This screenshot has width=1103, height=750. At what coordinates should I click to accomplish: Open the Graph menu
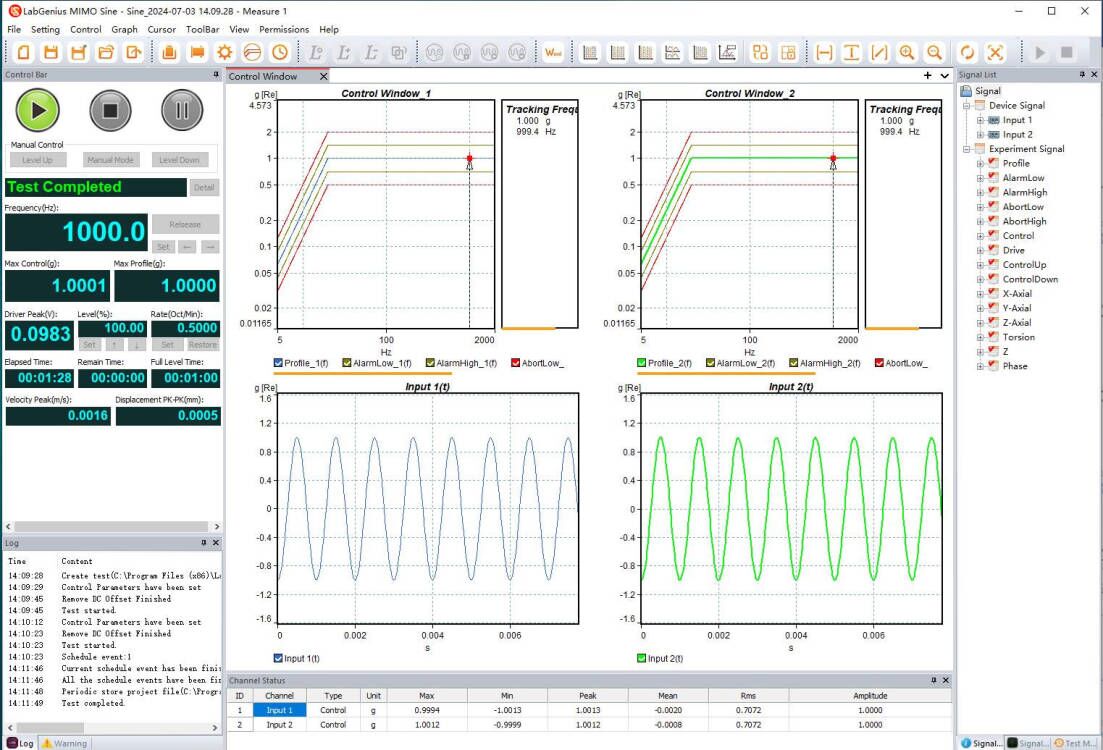(125, 30)
